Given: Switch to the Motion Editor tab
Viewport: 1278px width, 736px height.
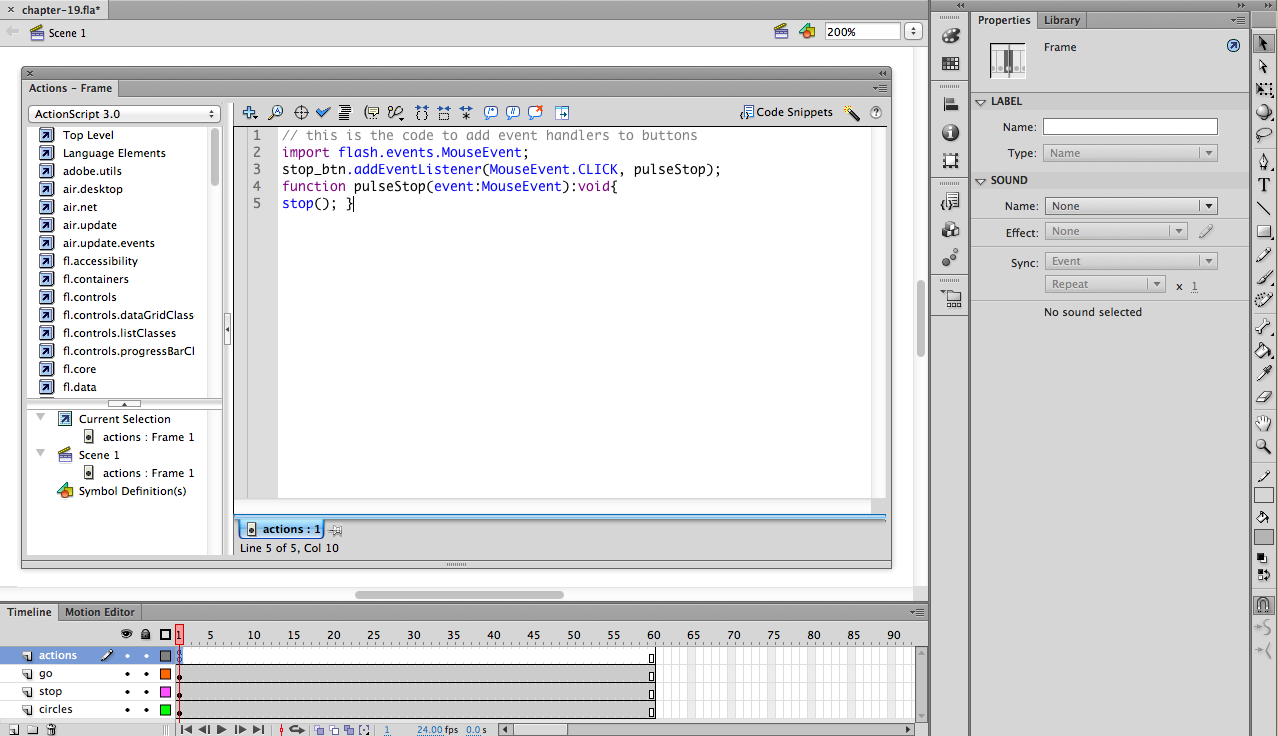Looking at the screenshot, I should click(99, 611).
